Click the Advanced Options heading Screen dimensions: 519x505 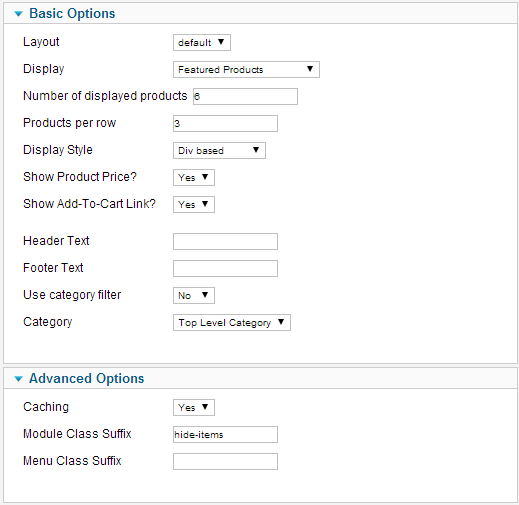[87, 379]
